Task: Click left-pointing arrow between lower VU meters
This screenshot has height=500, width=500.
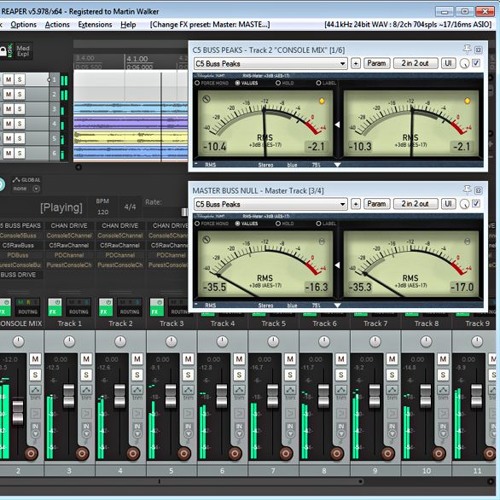Action: 337,265
